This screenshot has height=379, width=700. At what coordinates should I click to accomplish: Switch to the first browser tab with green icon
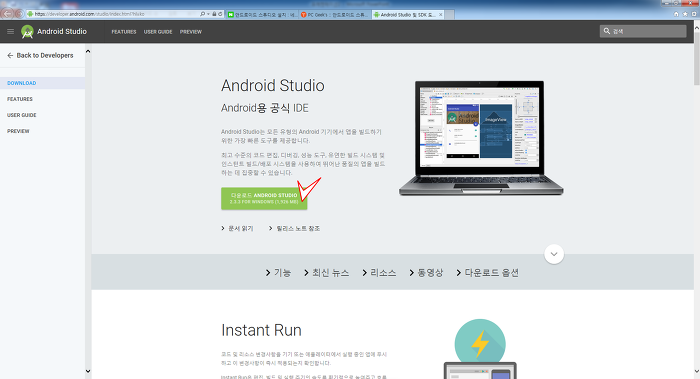262,14
